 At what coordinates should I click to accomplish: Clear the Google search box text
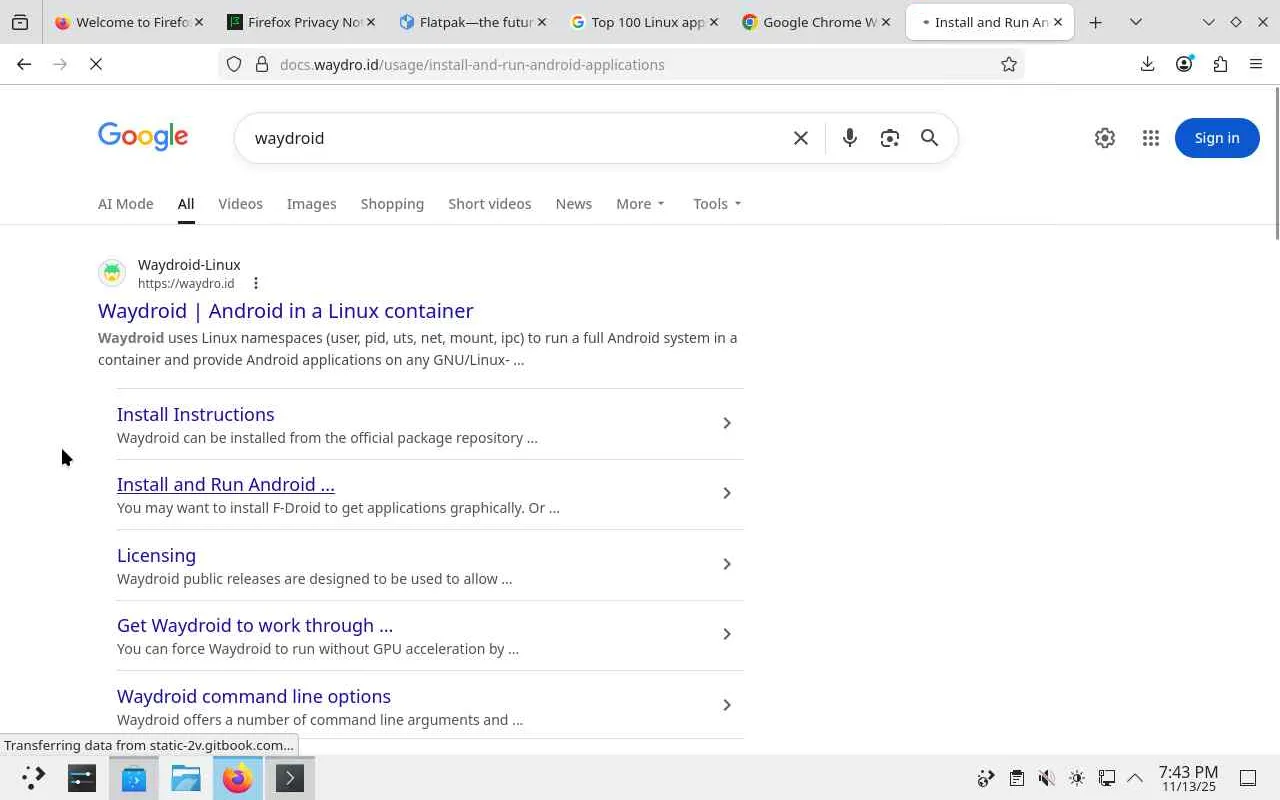(x=801, y=138)
